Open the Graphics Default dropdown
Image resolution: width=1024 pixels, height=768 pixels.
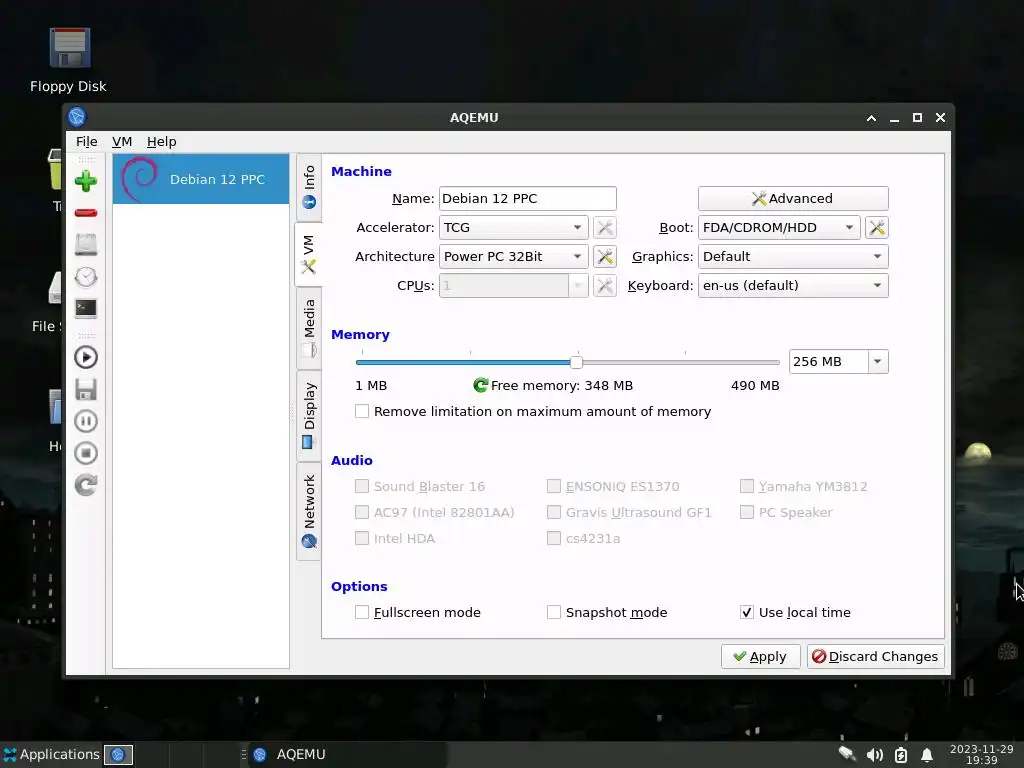(x=793, y=257)
